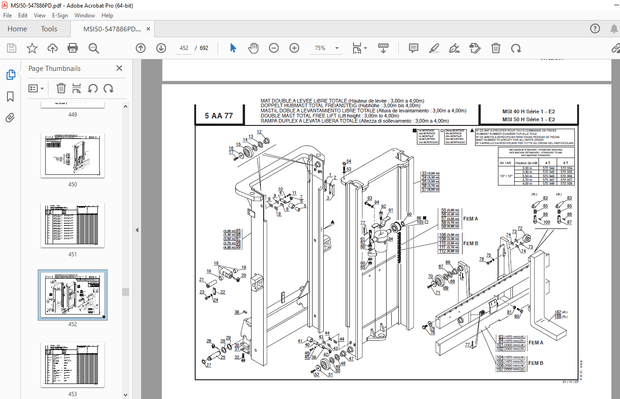
Task: Switch to the Home tab
Action: tap(17, 29)
